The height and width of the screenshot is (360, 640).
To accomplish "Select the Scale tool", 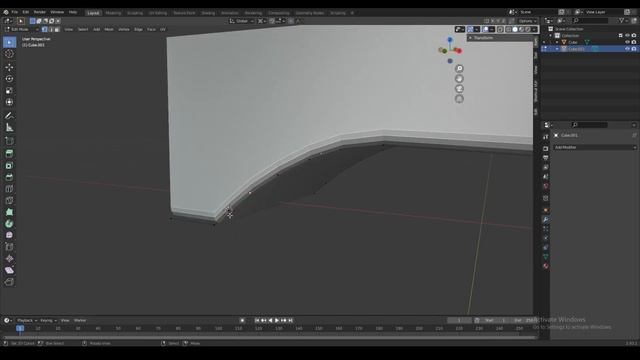I will [x=9, y=91].
